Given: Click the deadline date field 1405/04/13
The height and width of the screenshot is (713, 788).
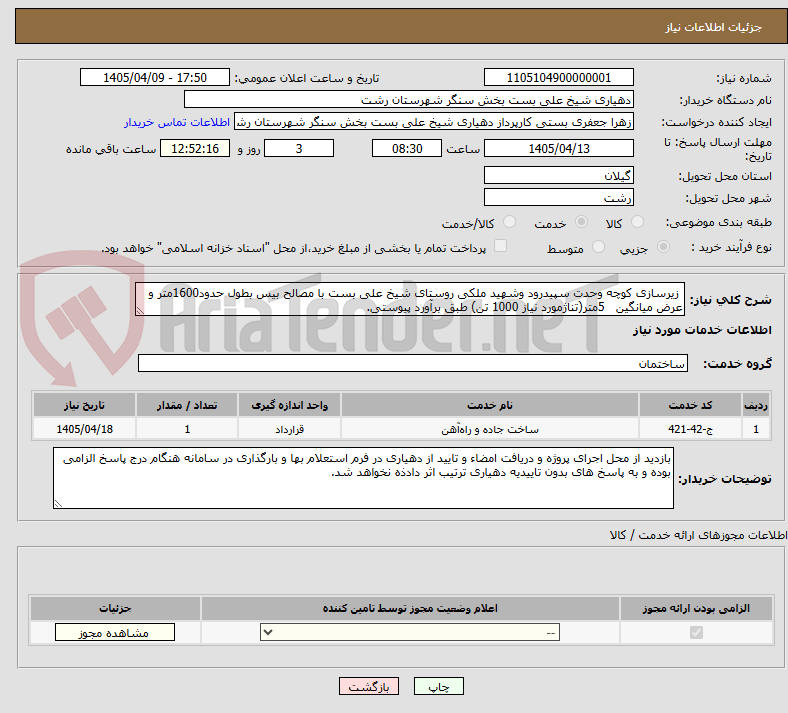Looking at the screenshot, I should [558, 148].
